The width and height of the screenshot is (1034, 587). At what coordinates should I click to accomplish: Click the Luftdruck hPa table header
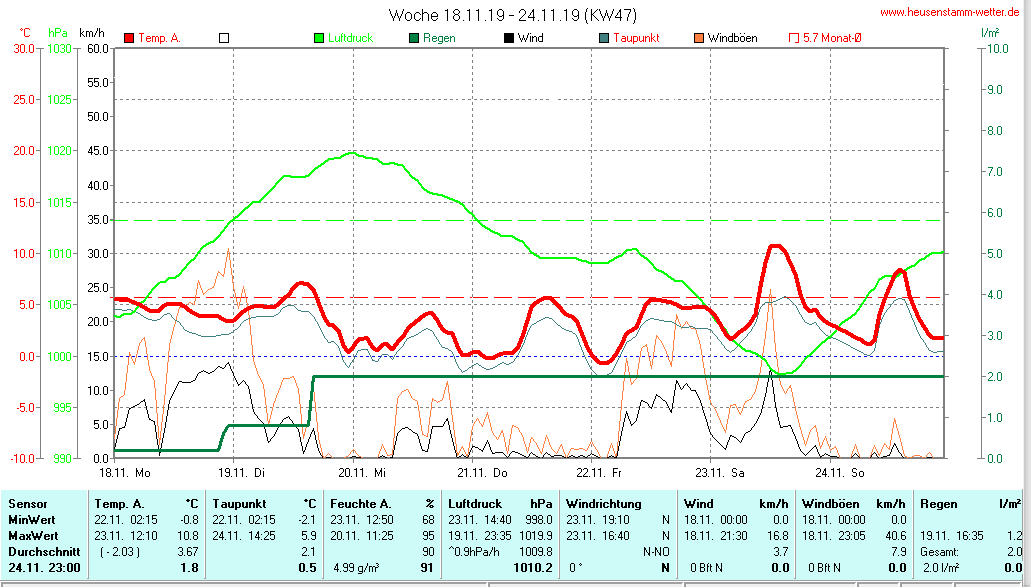500,504
